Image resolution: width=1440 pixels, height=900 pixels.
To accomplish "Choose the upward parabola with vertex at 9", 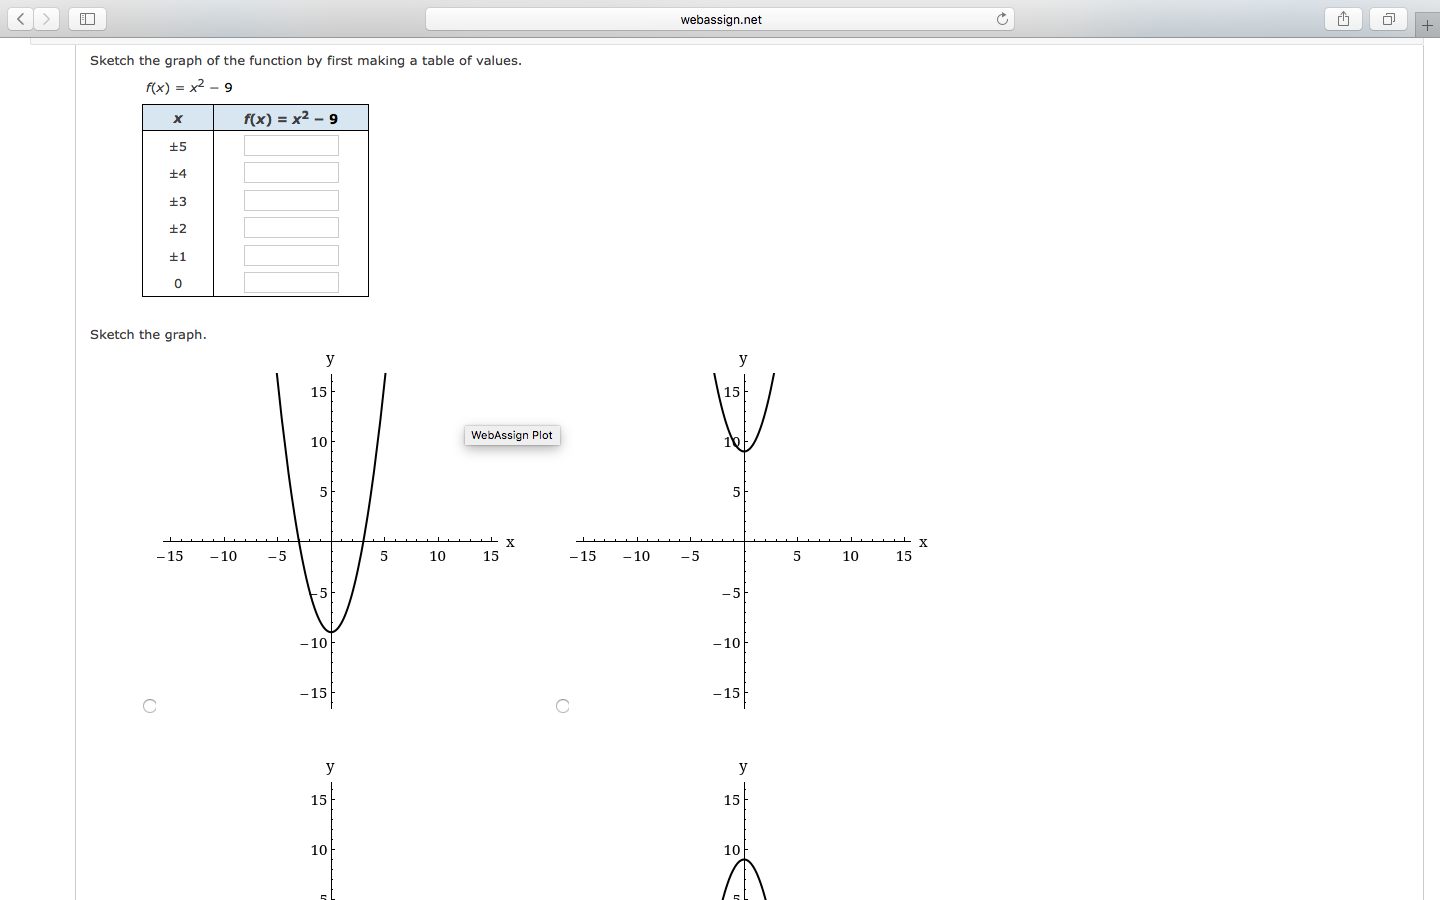I will coord(563,706).
